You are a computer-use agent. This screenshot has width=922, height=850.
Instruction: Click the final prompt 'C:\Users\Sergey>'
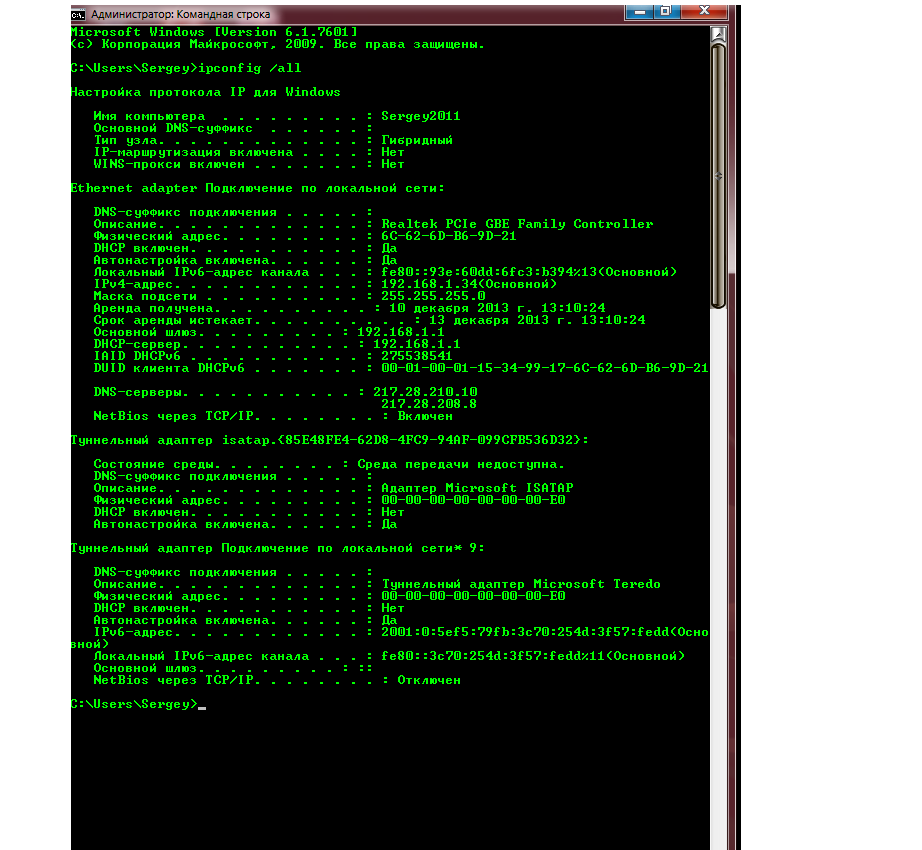pos(135,704)
